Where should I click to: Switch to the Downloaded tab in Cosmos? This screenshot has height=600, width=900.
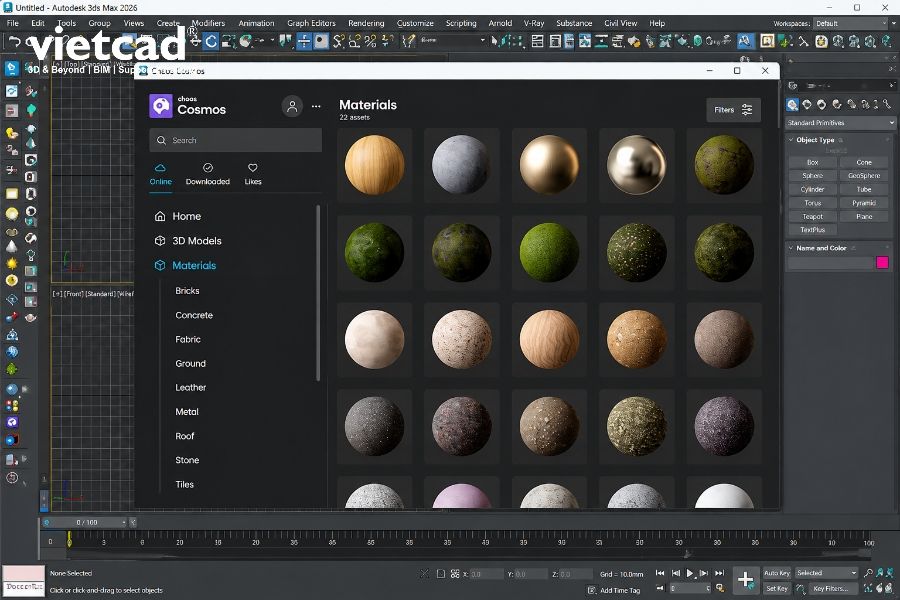(208, 174)
